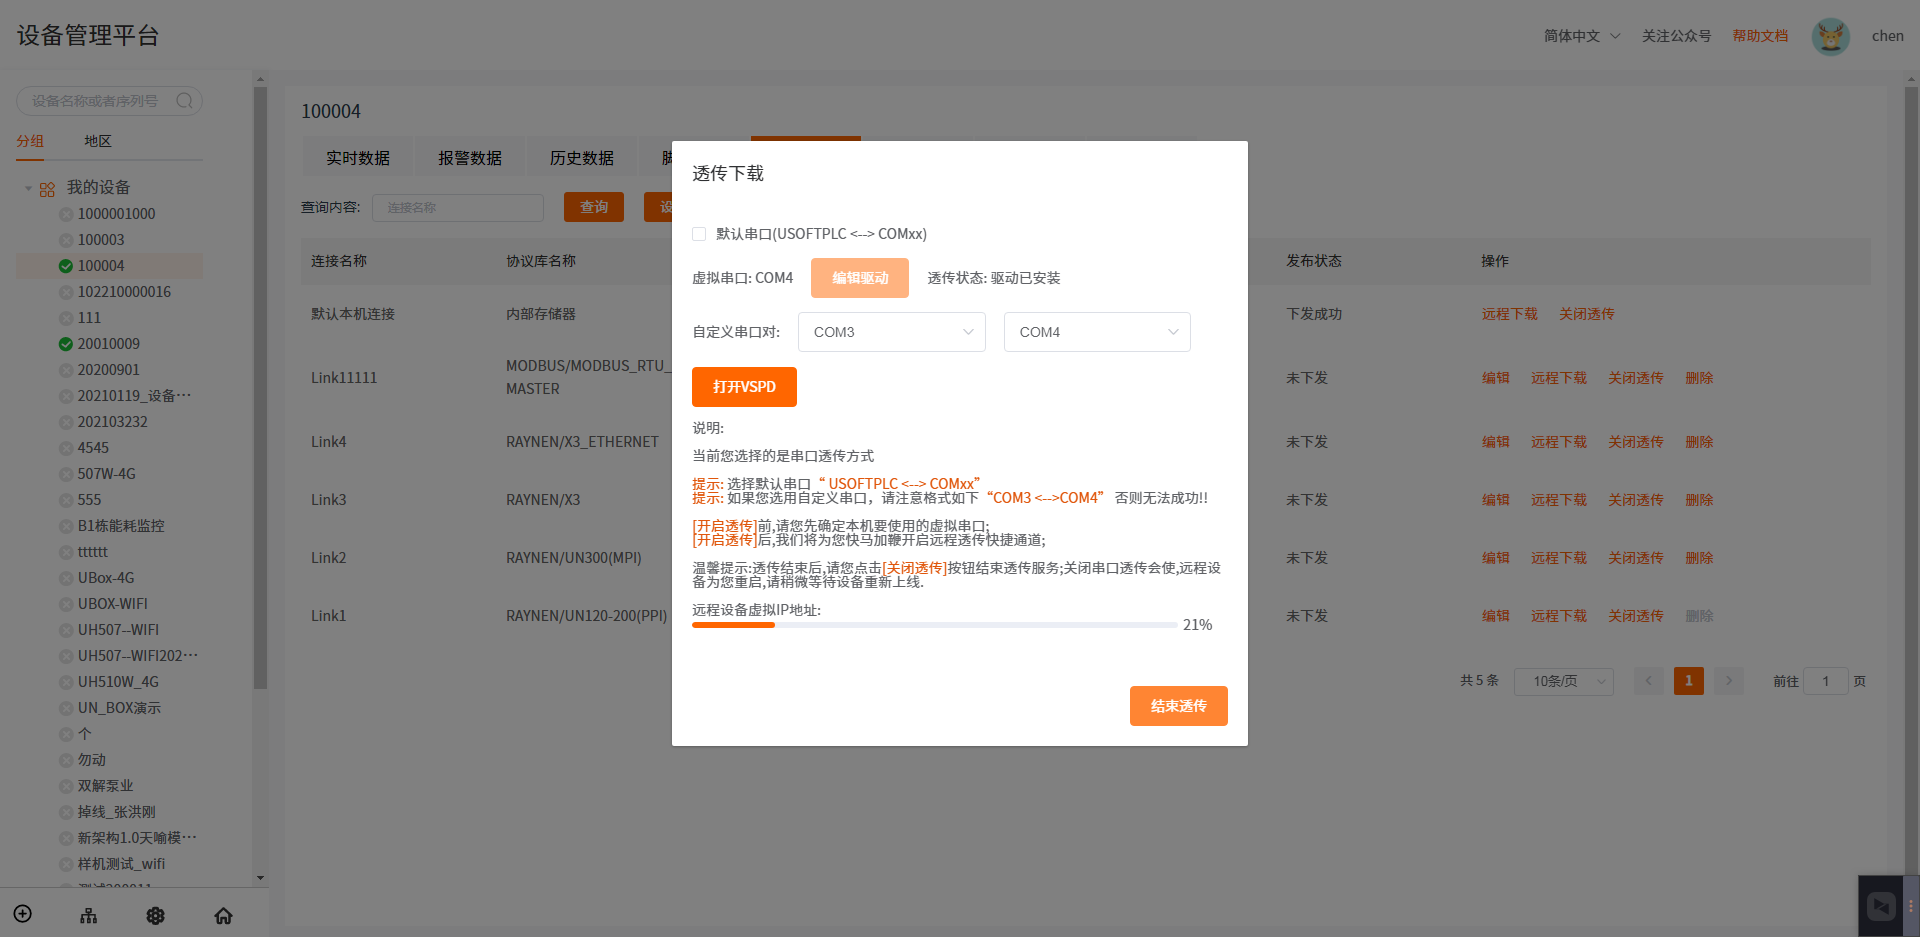This screenshot has height=937, width=1920.
Task: Click the online status icon of device 20010009
Action: [66, 344]
